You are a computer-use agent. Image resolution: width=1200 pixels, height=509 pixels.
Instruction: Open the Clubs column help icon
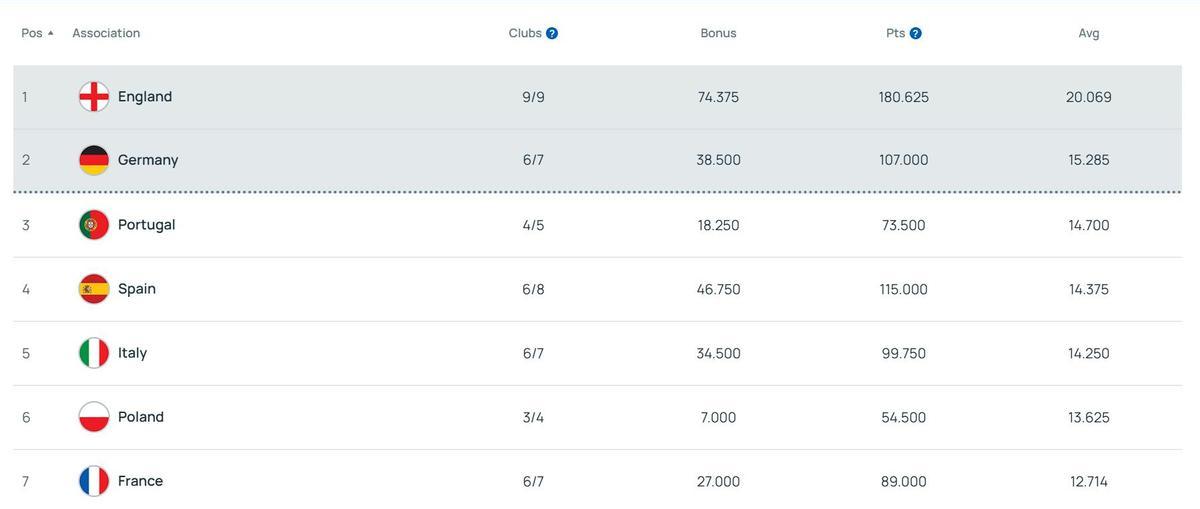click(x=552, y=33)
